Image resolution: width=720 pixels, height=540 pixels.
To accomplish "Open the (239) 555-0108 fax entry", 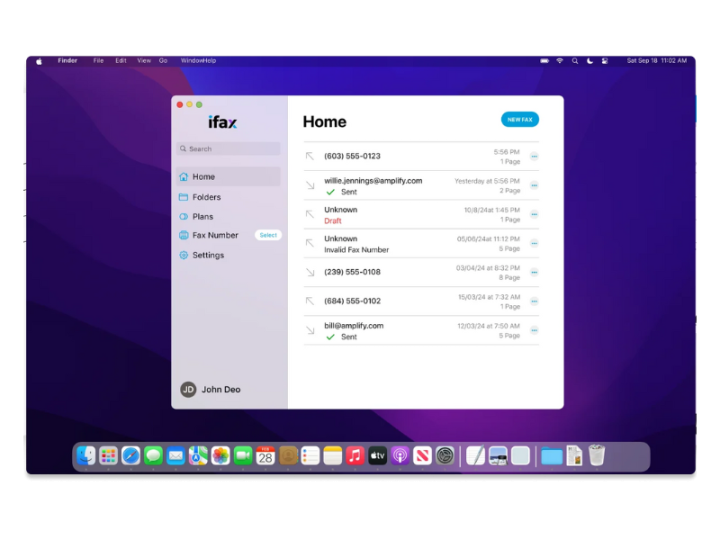I will [x=421, y=272].
